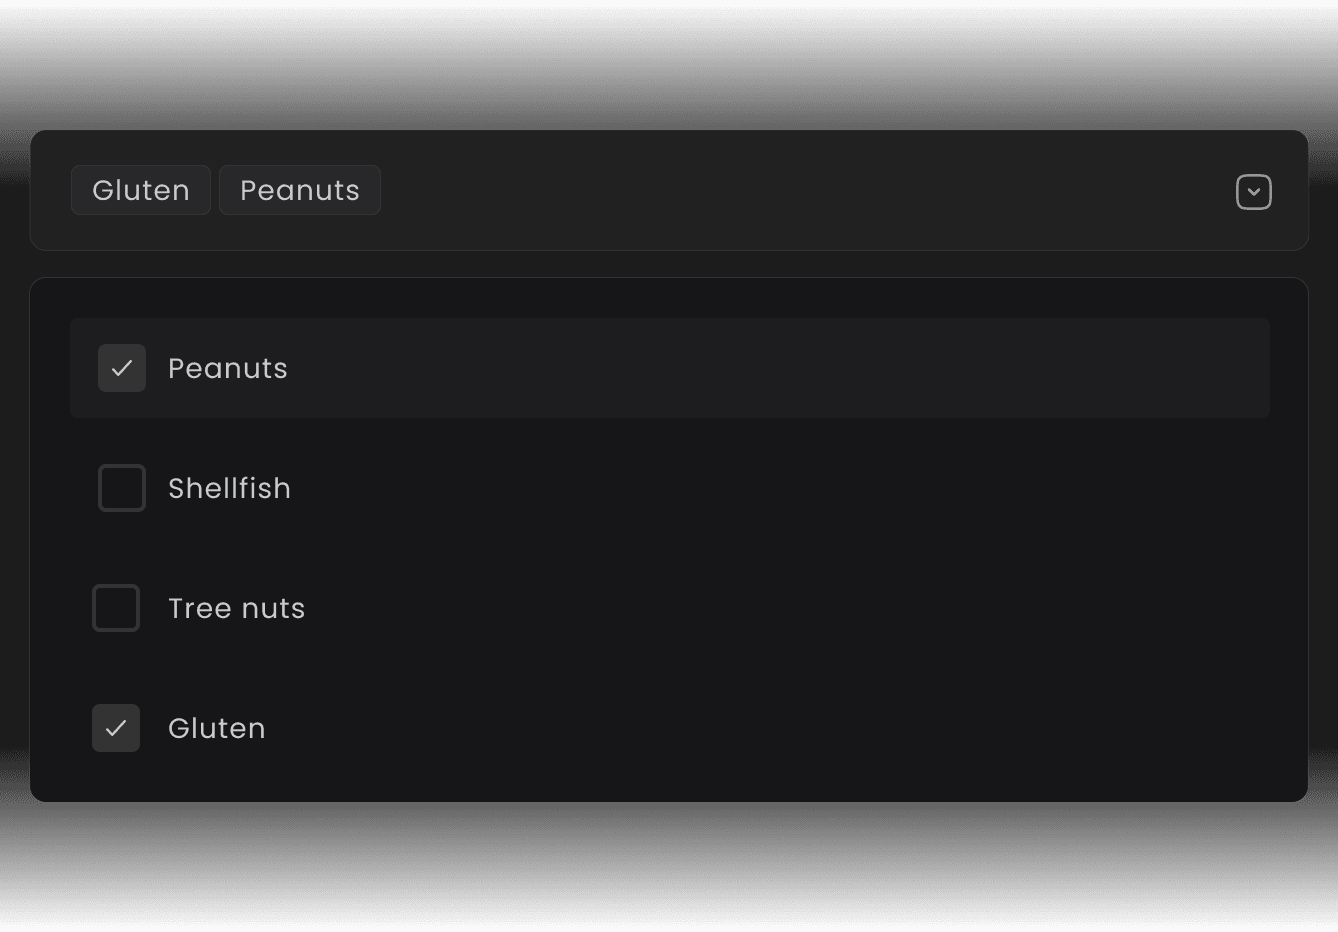Screen dimensions: 1338x932
Task: Click the Peanuts chip in the selection field
Action: pyautogui.click(x=300, y=190)
